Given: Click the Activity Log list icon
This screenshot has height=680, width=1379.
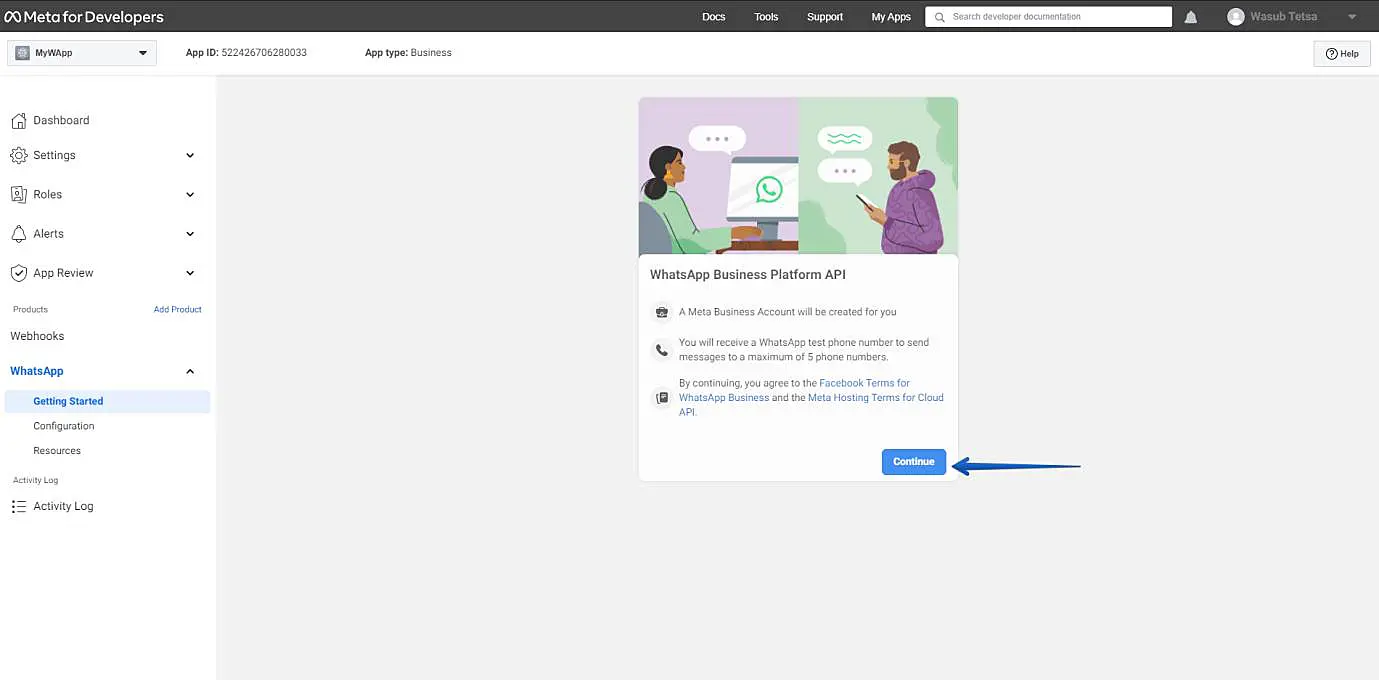Looking at the screenshot, I should [x=18, y=507].
